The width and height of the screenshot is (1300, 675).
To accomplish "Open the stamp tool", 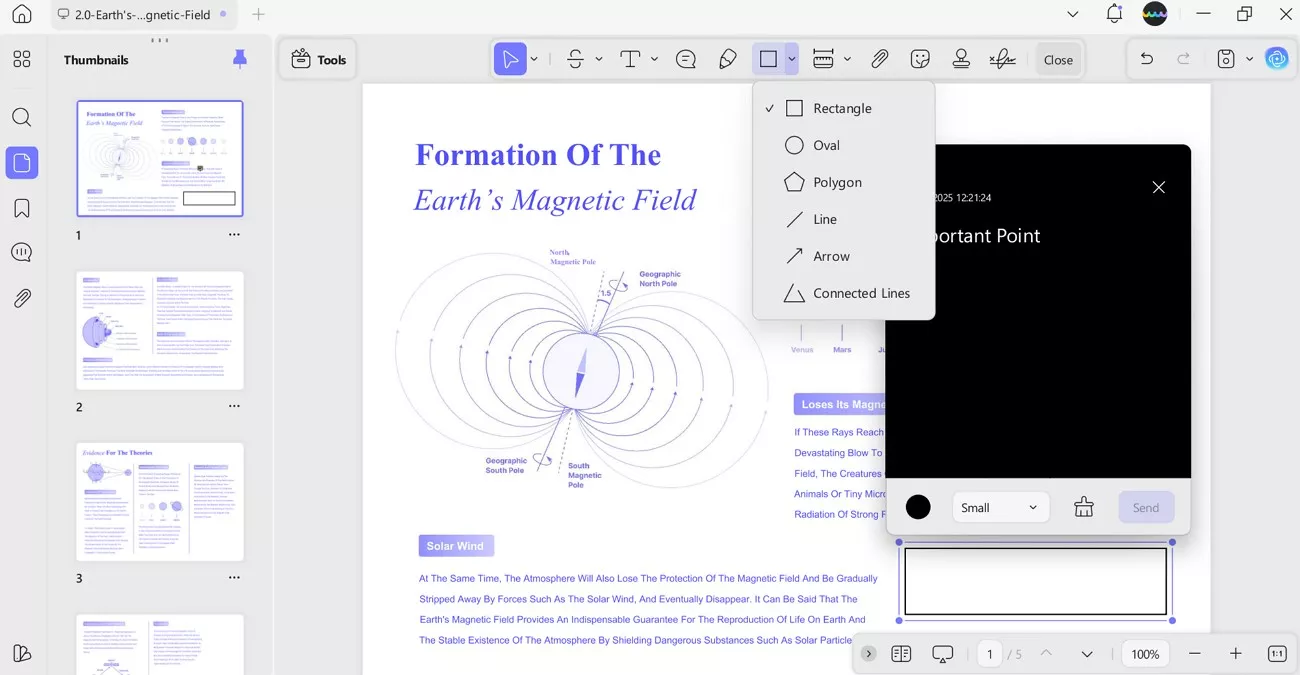I will point(961,59).
